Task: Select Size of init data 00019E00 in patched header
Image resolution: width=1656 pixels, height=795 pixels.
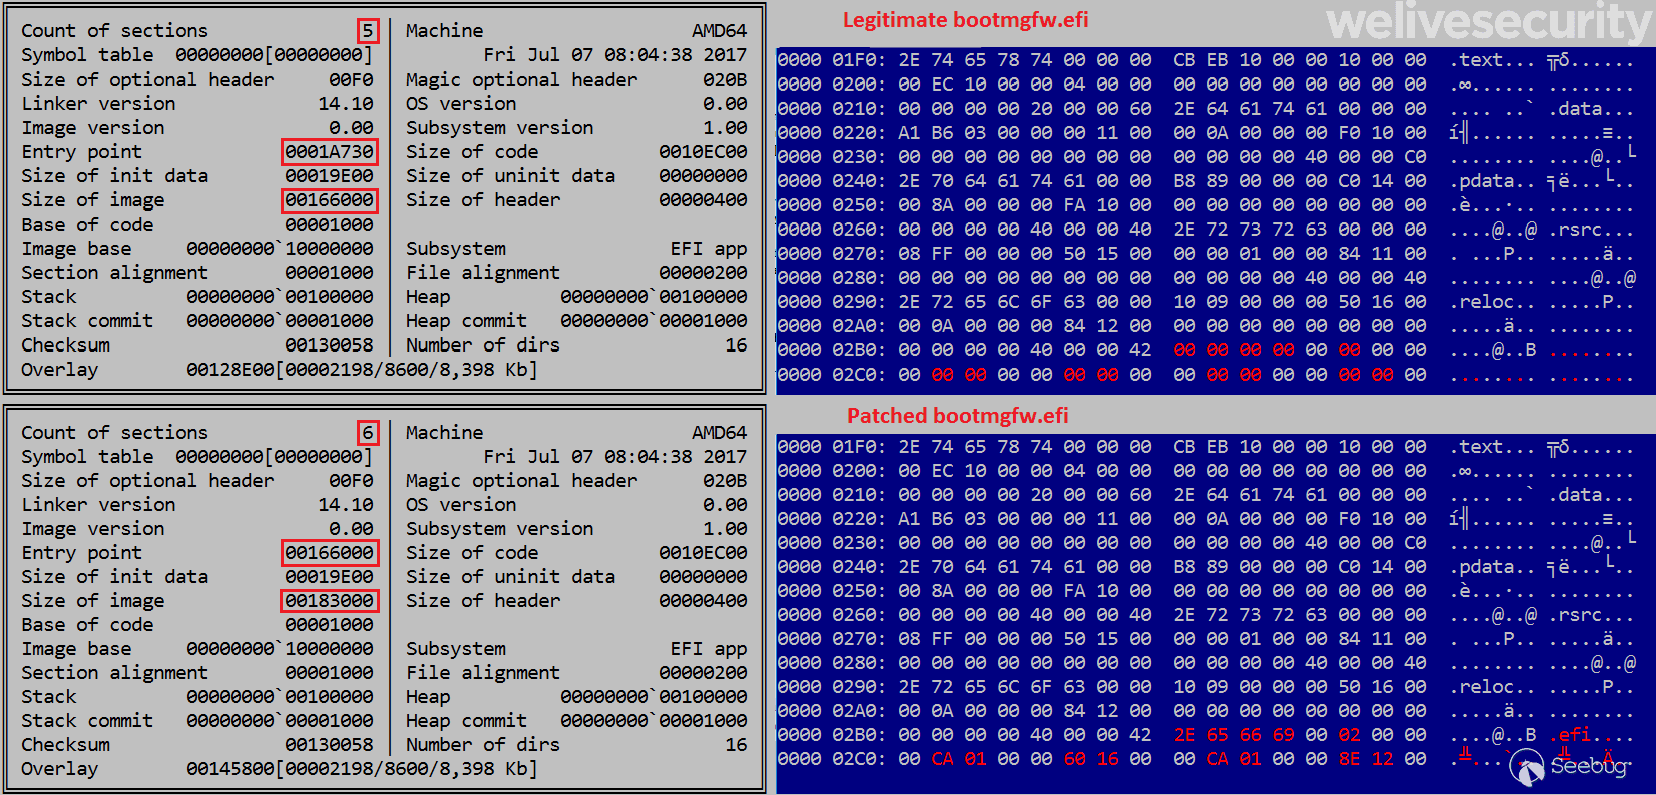Action: point(329,577)
